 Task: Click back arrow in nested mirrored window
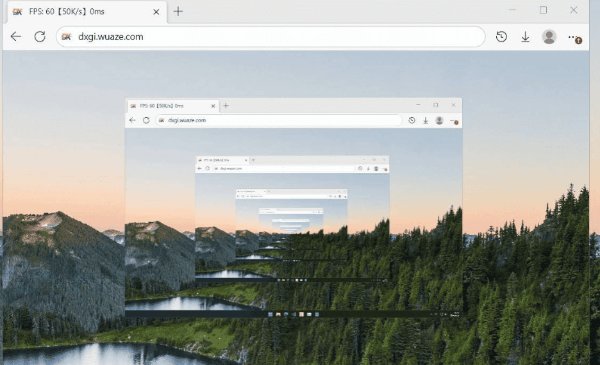pos(132,120)
